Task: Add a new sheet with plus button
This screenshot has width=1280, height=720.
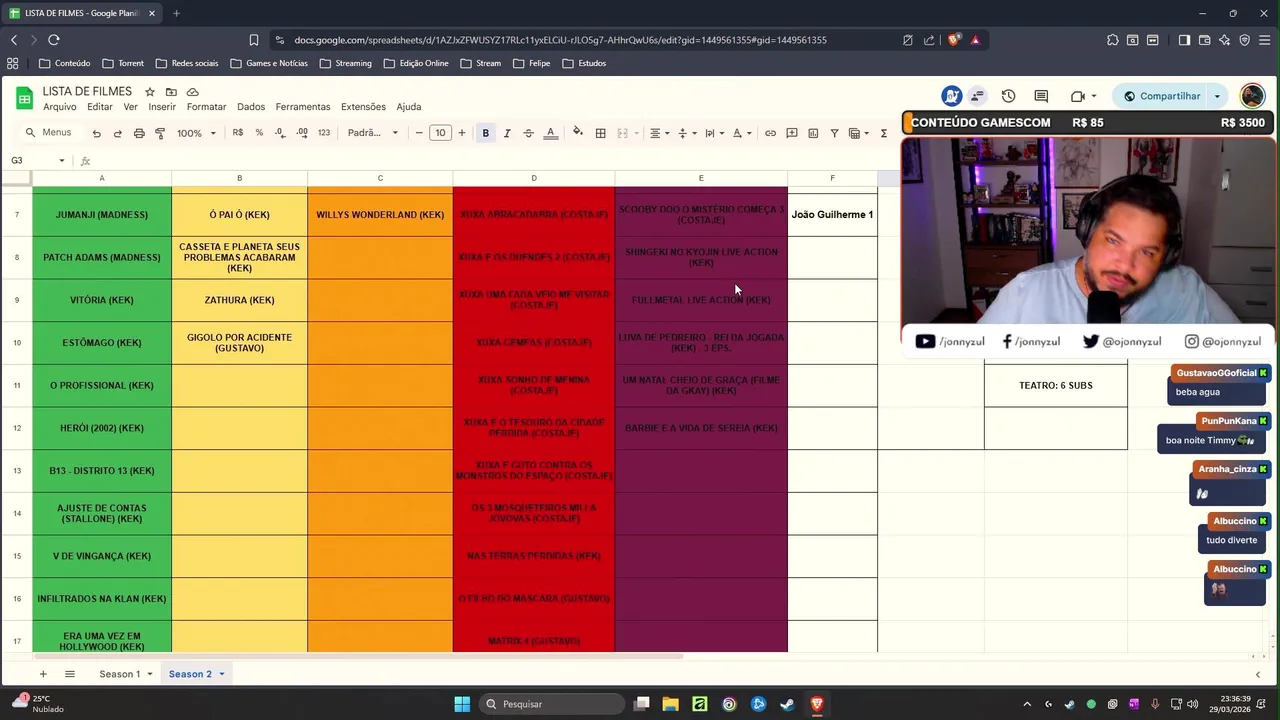Action: pyautogui.click(x=42, y=674)
